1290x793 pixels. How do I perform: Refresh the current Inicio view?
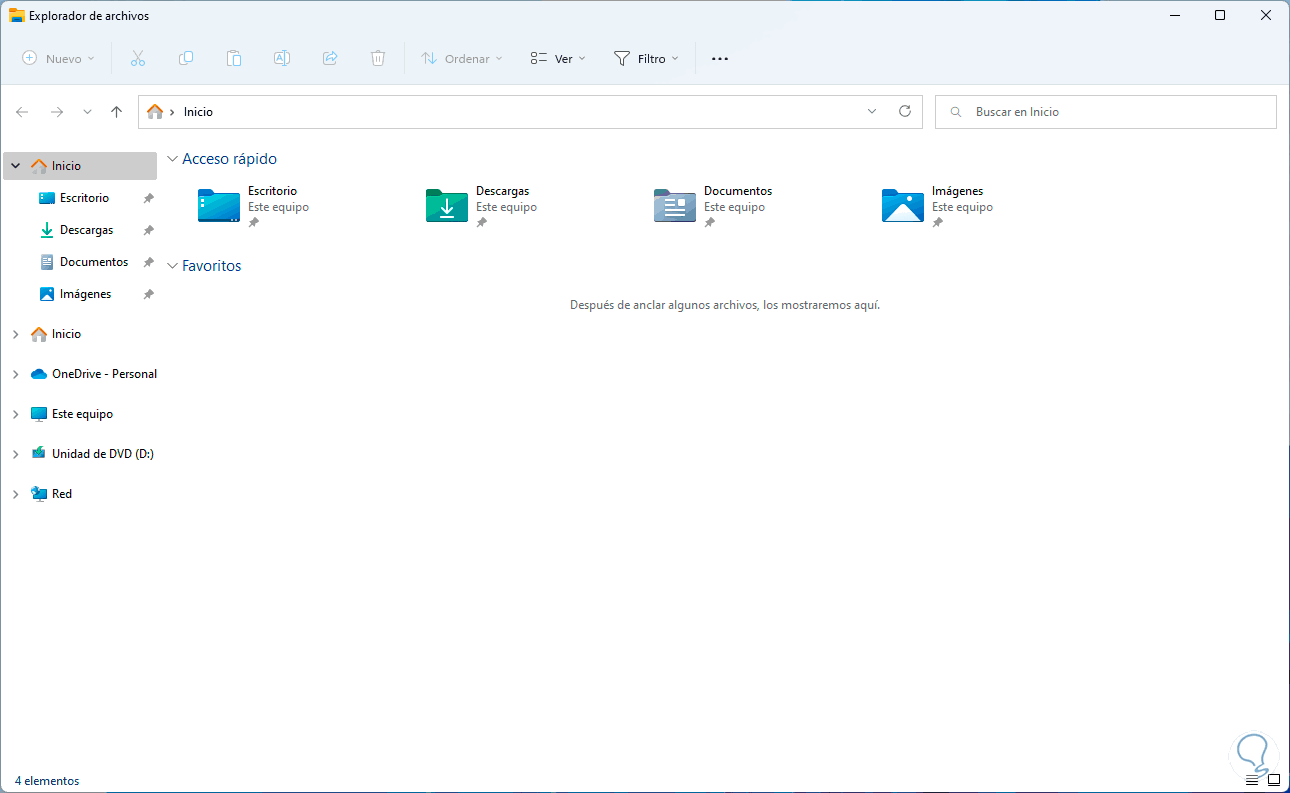(905, 112)
